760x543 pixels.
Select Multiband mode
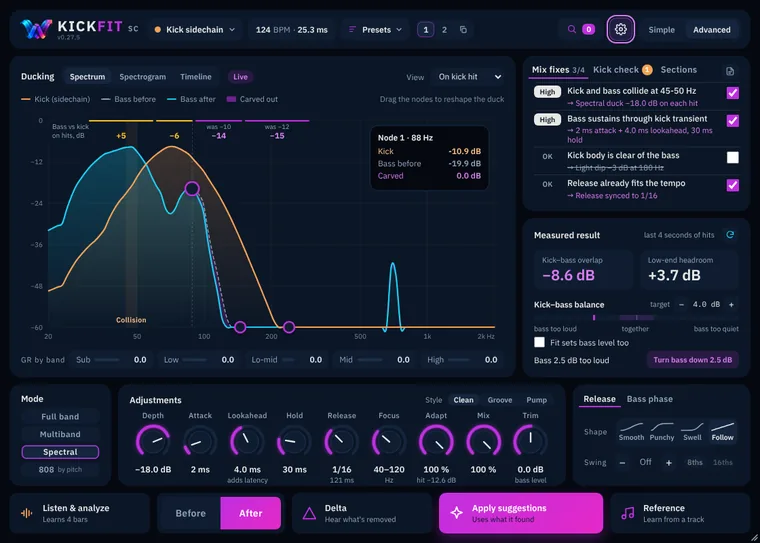pos(60,434)
